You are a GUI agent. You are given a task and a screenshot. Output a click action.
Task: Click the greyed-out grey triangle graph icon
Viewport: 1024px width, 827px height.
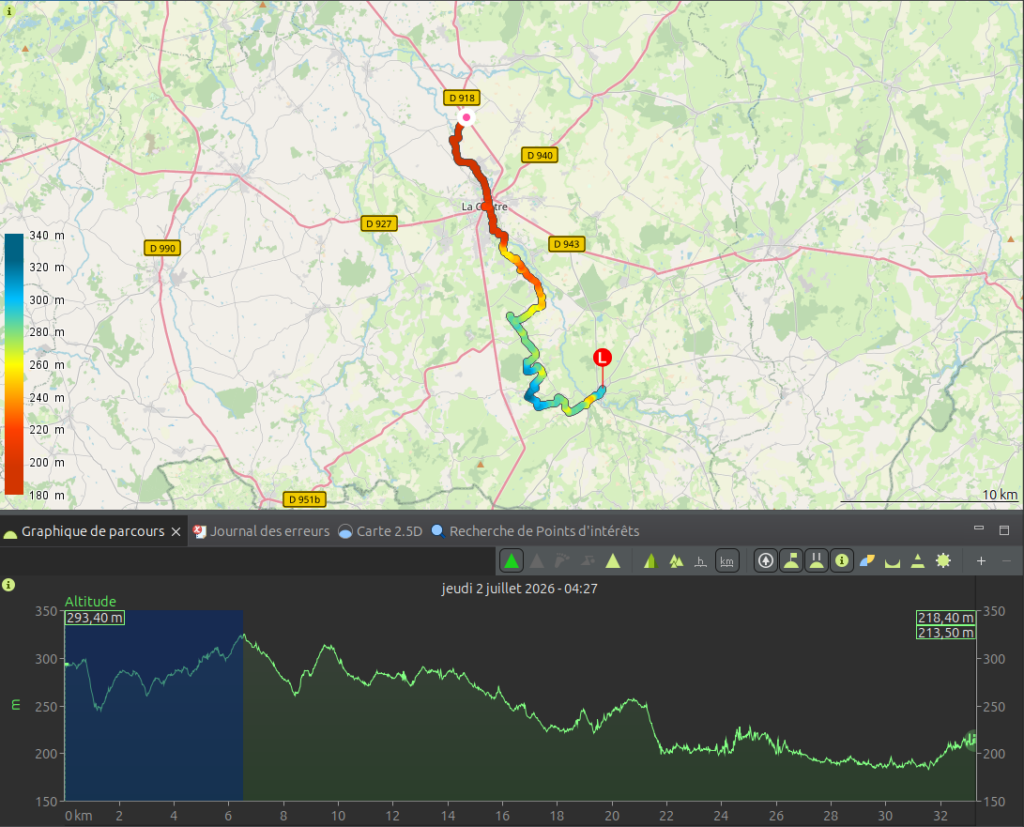(x=537, y=560)
